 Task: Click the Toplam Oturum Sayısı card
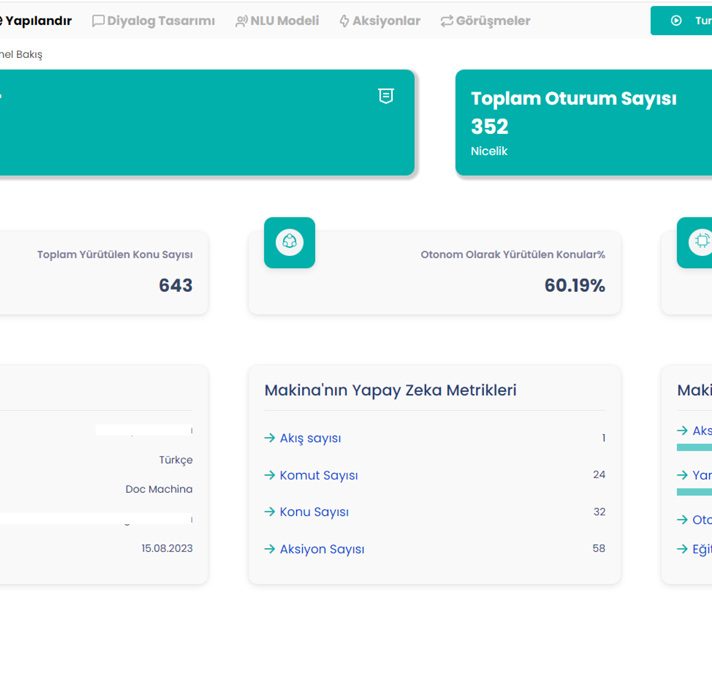583,123
